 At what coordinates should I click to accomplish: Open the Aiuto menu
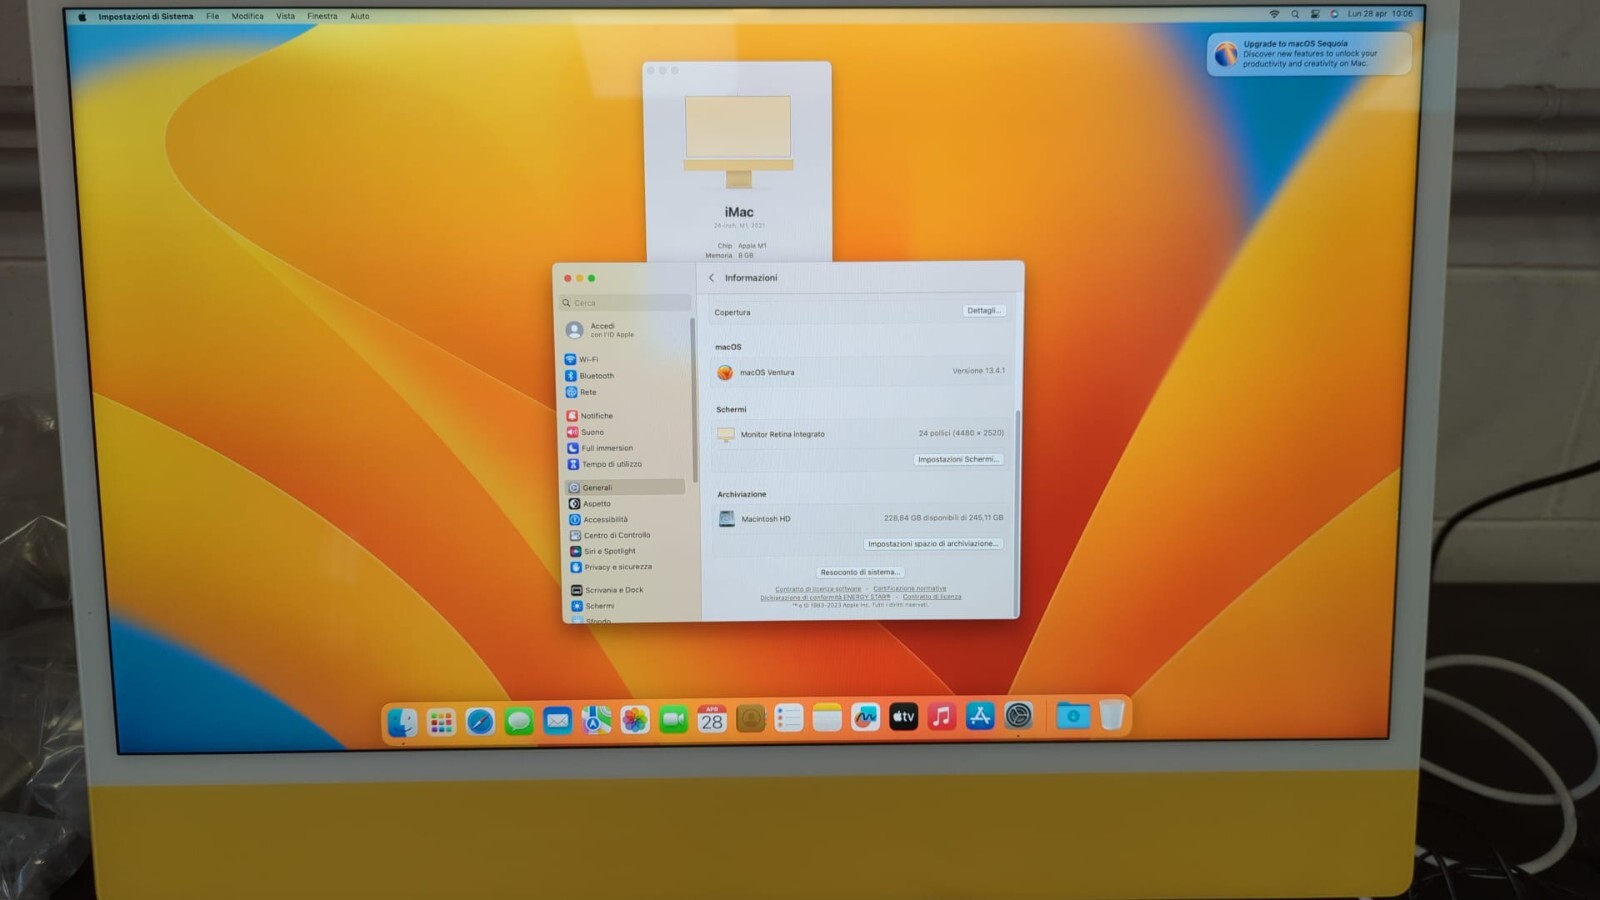360,16
